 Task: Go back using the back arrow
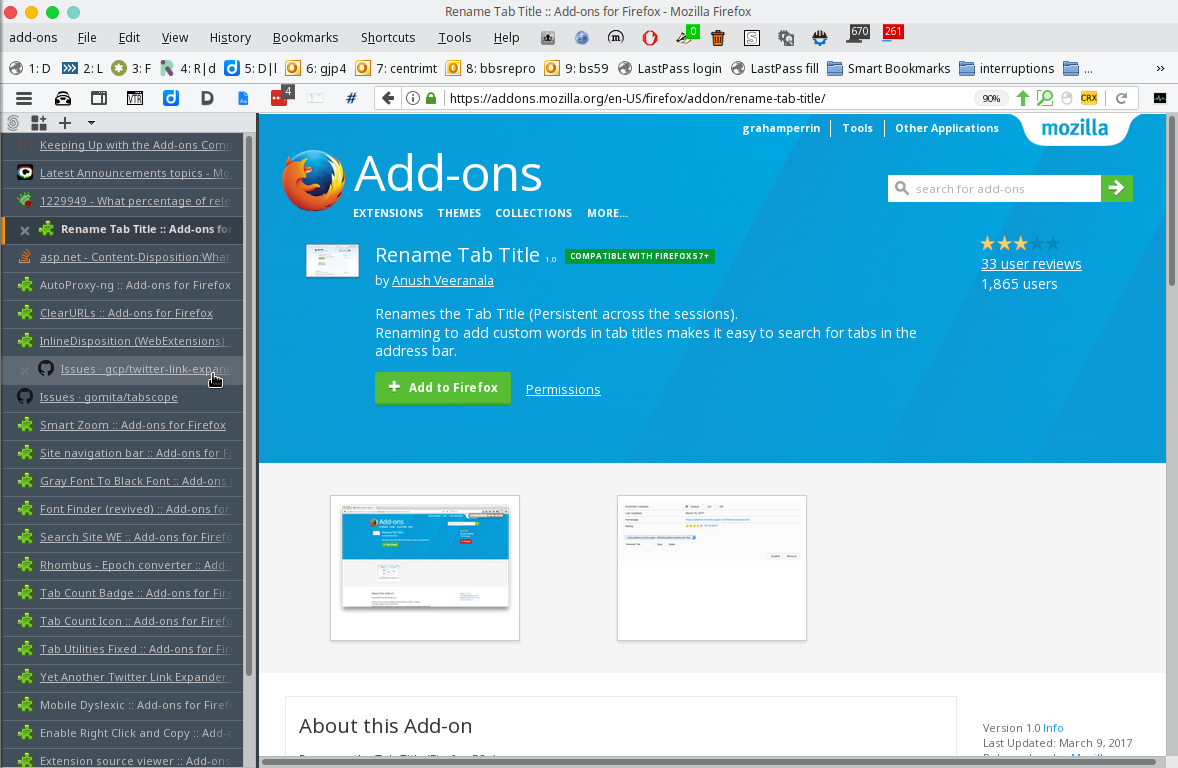click(388, 98)
